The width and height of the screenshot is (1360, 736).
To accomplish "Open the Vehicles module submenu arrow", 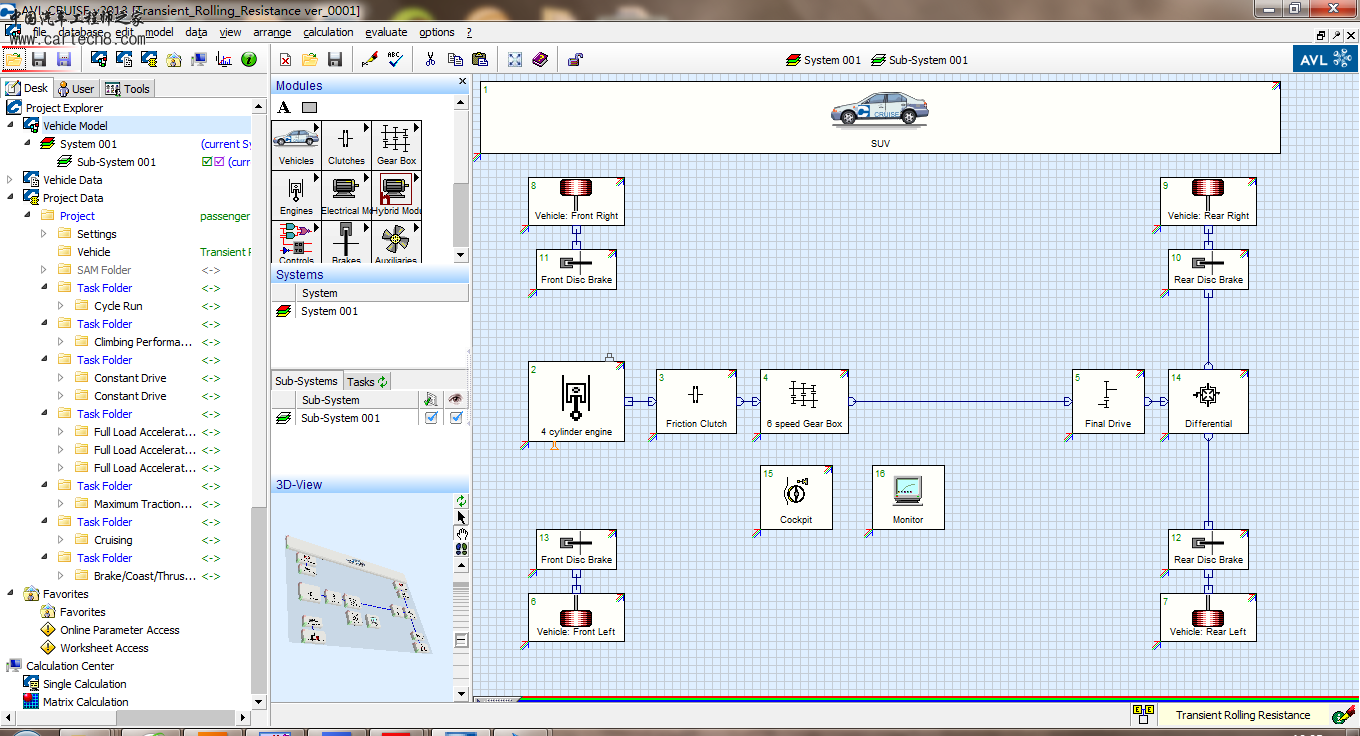I will click(316, 127).
